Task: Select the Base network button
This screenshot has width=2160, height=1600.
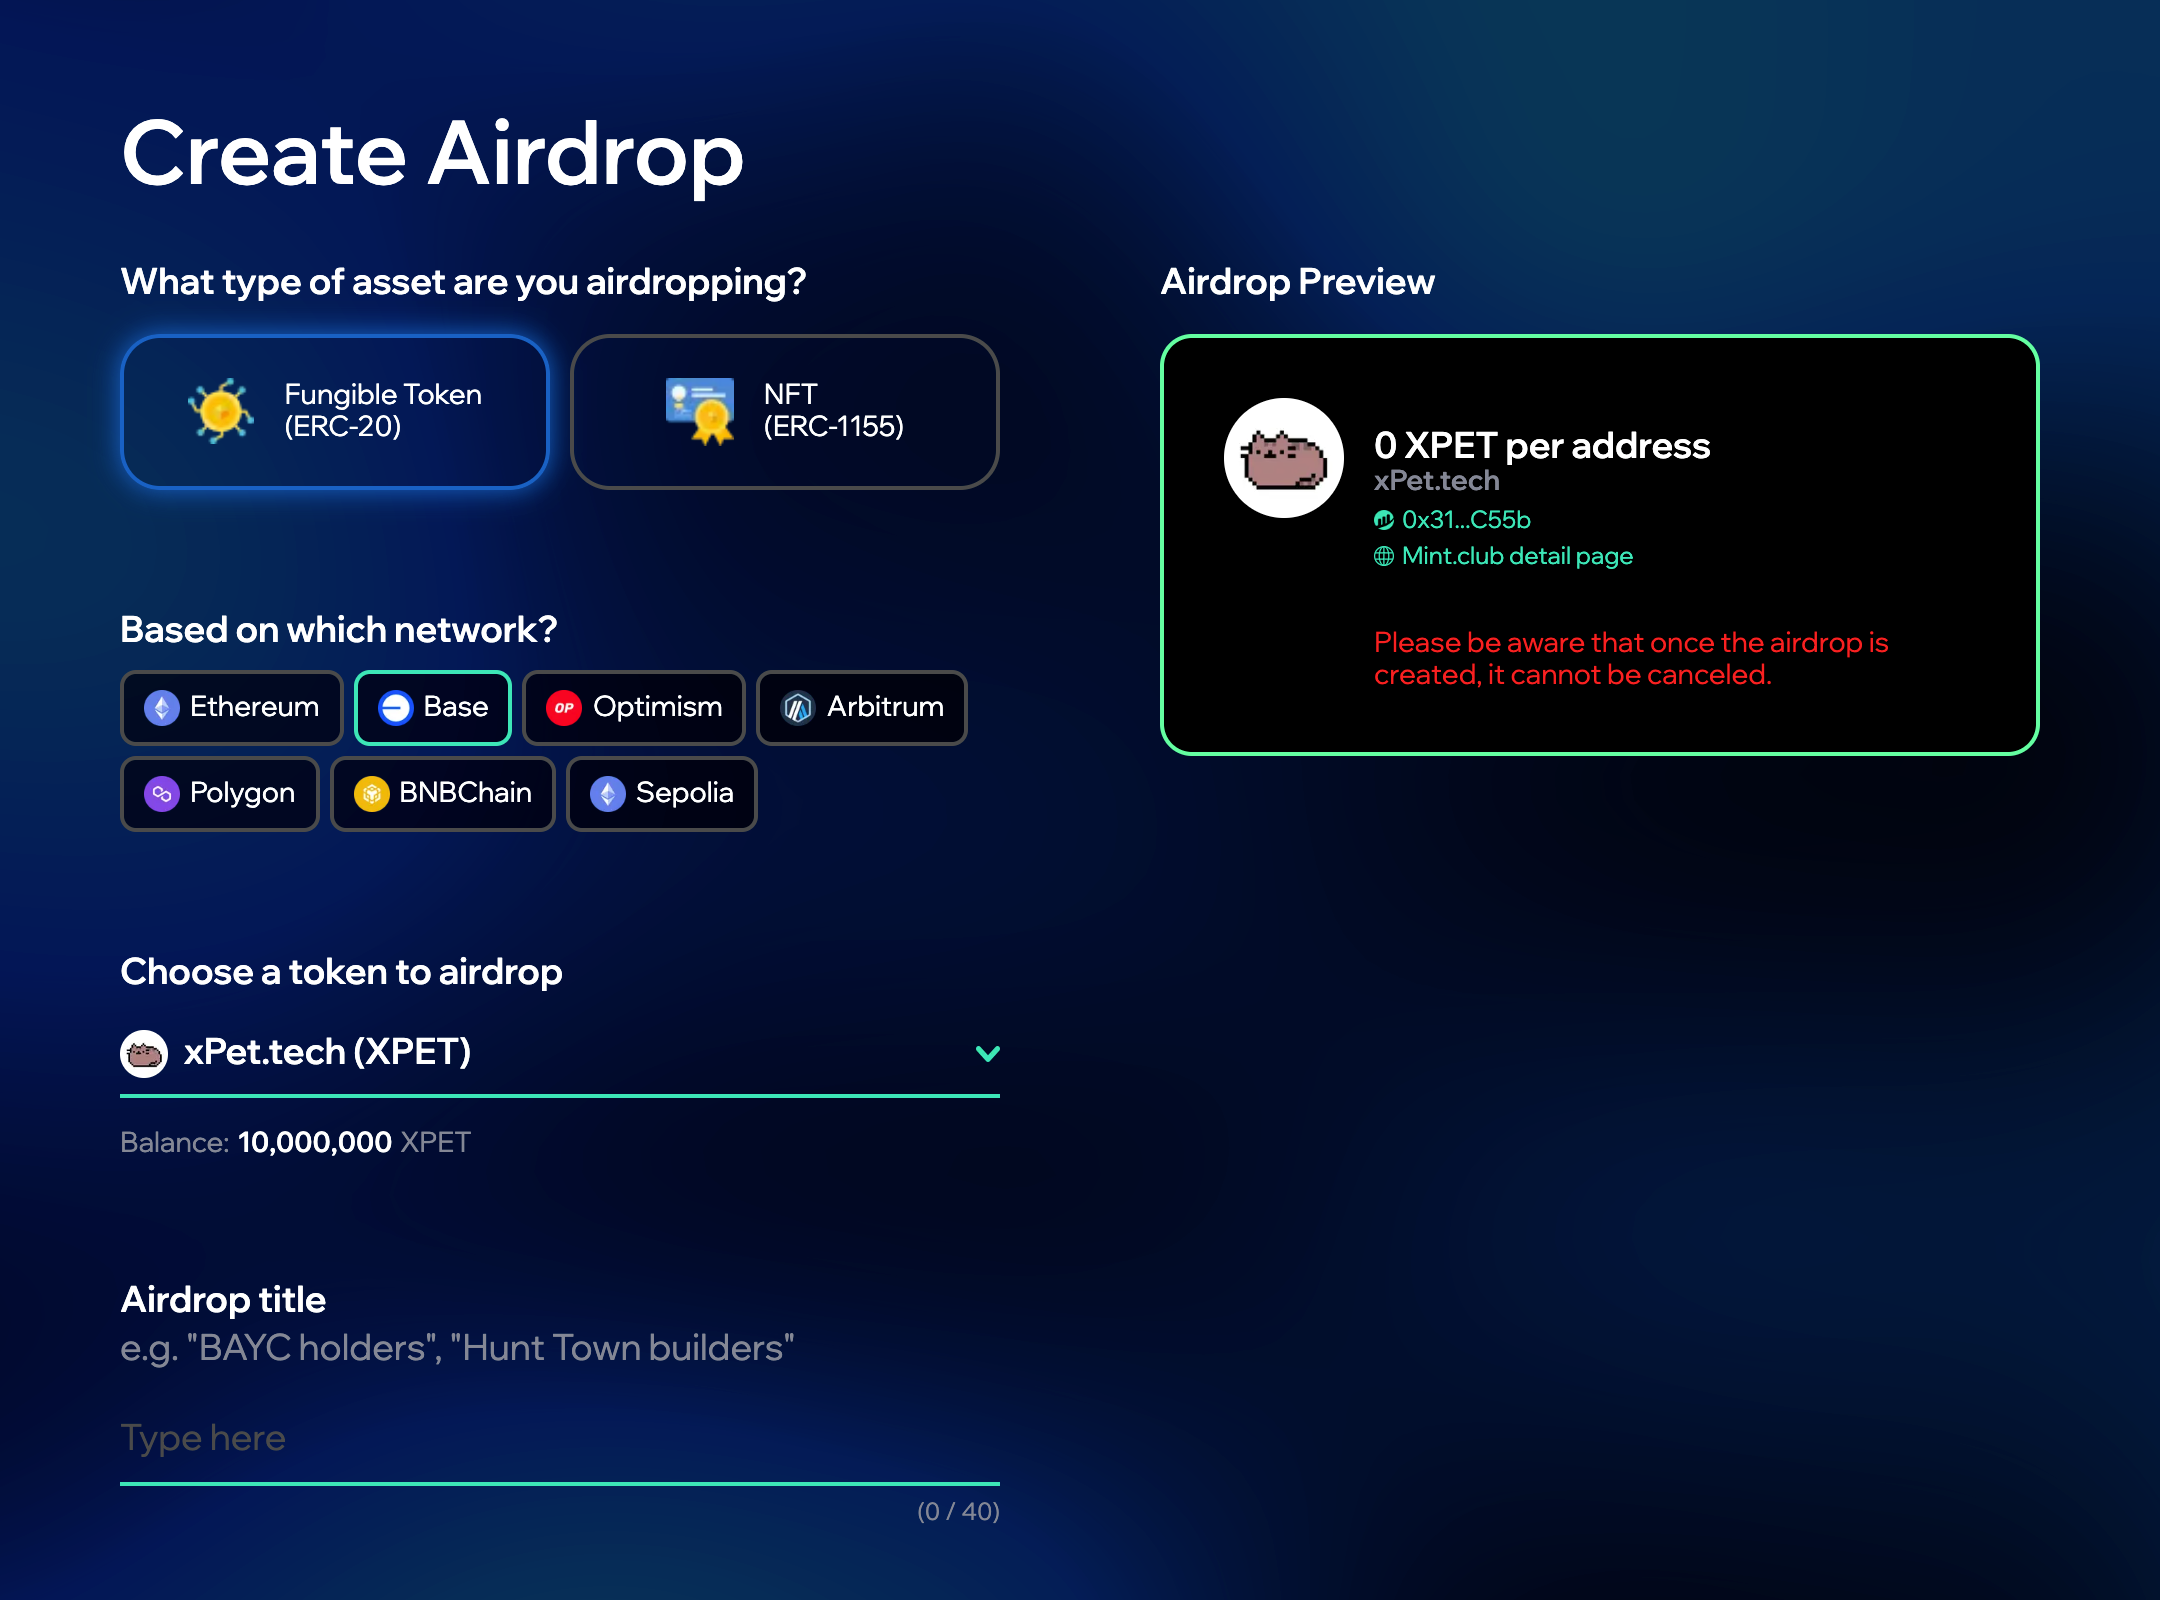Action: 434,708
